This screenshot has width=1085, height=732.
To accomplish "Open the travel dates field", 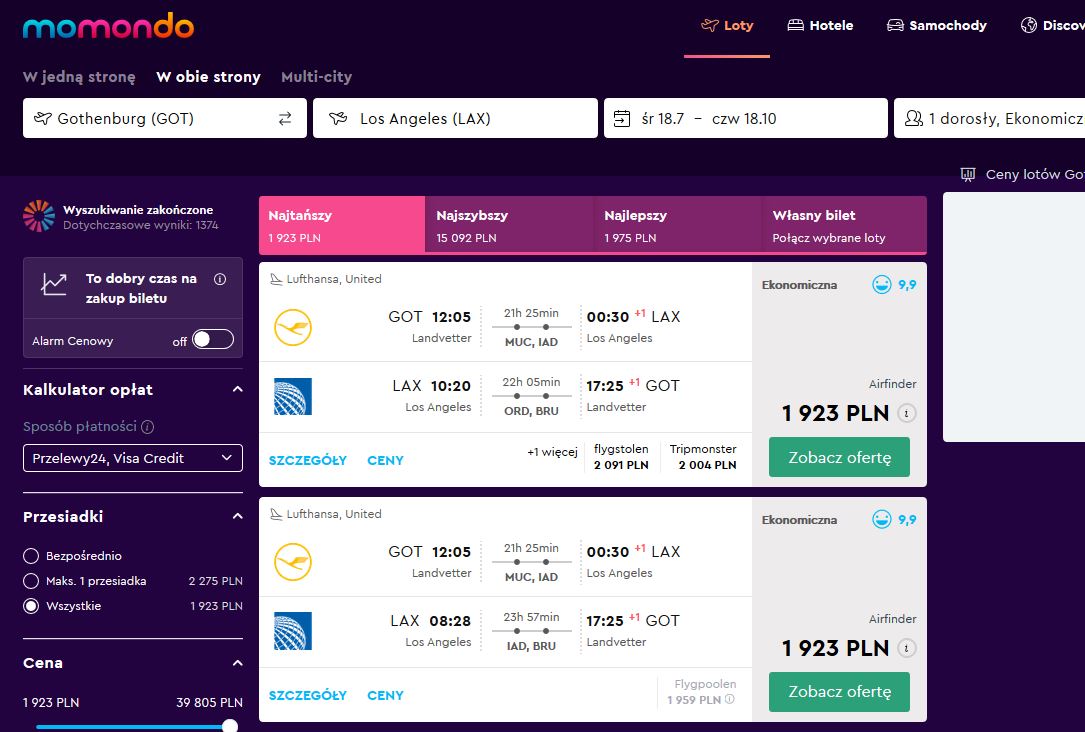I will click(746, 118).
